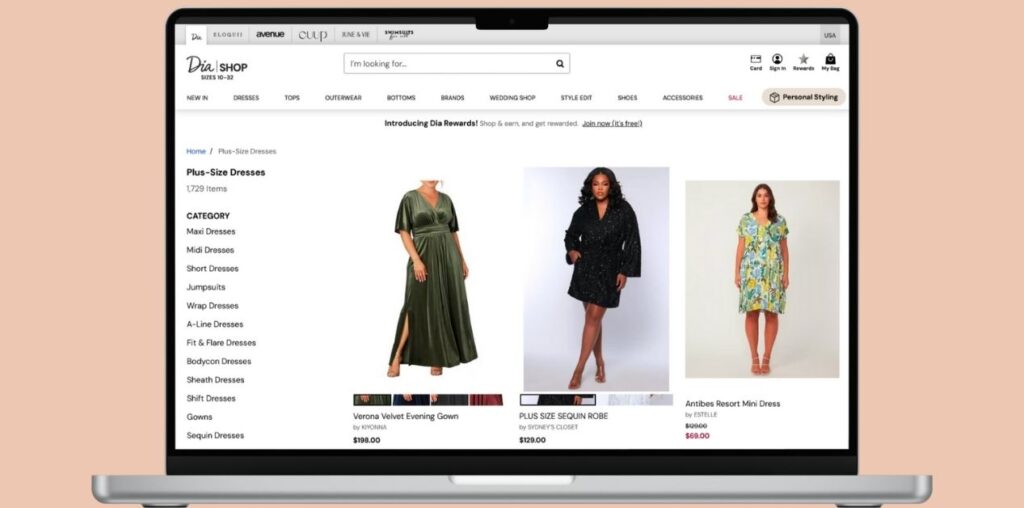Image resolution: width=1024 pixels, height=508 pixels.
Task: Click the Dia Shop logo
Action: pyautogui.click(x=217, y=67)
